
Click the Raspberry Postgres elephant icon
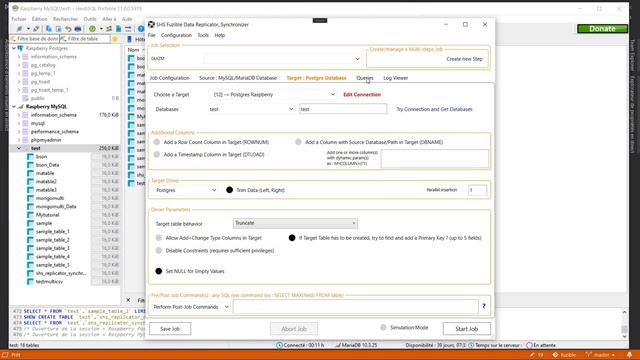pyautogui.click(x=20, y=48)
